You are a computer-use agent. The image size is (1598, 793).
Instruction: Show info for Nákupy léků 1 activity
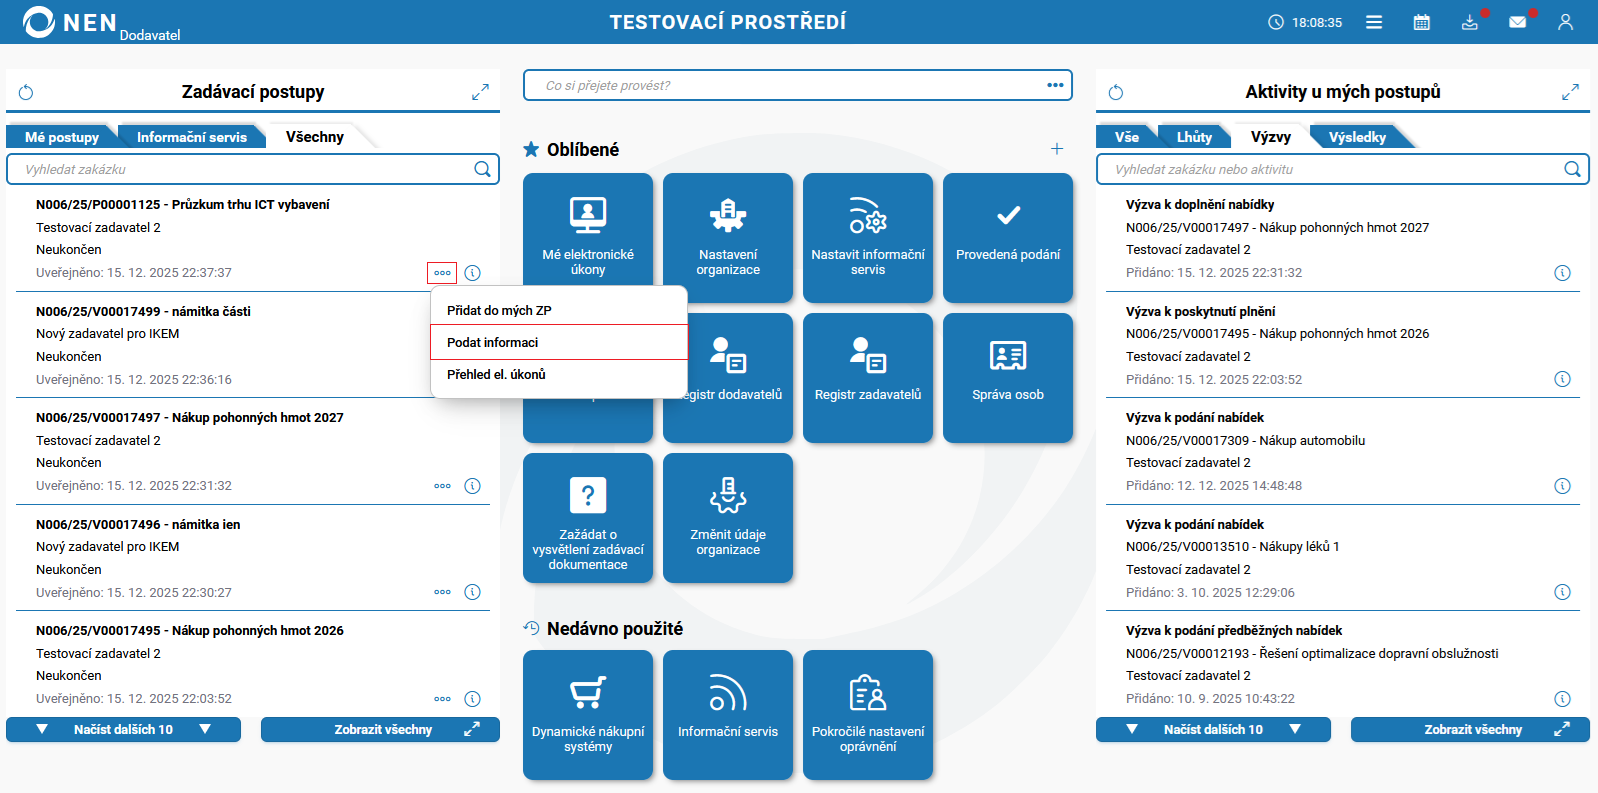click(x=1562, y=592)
